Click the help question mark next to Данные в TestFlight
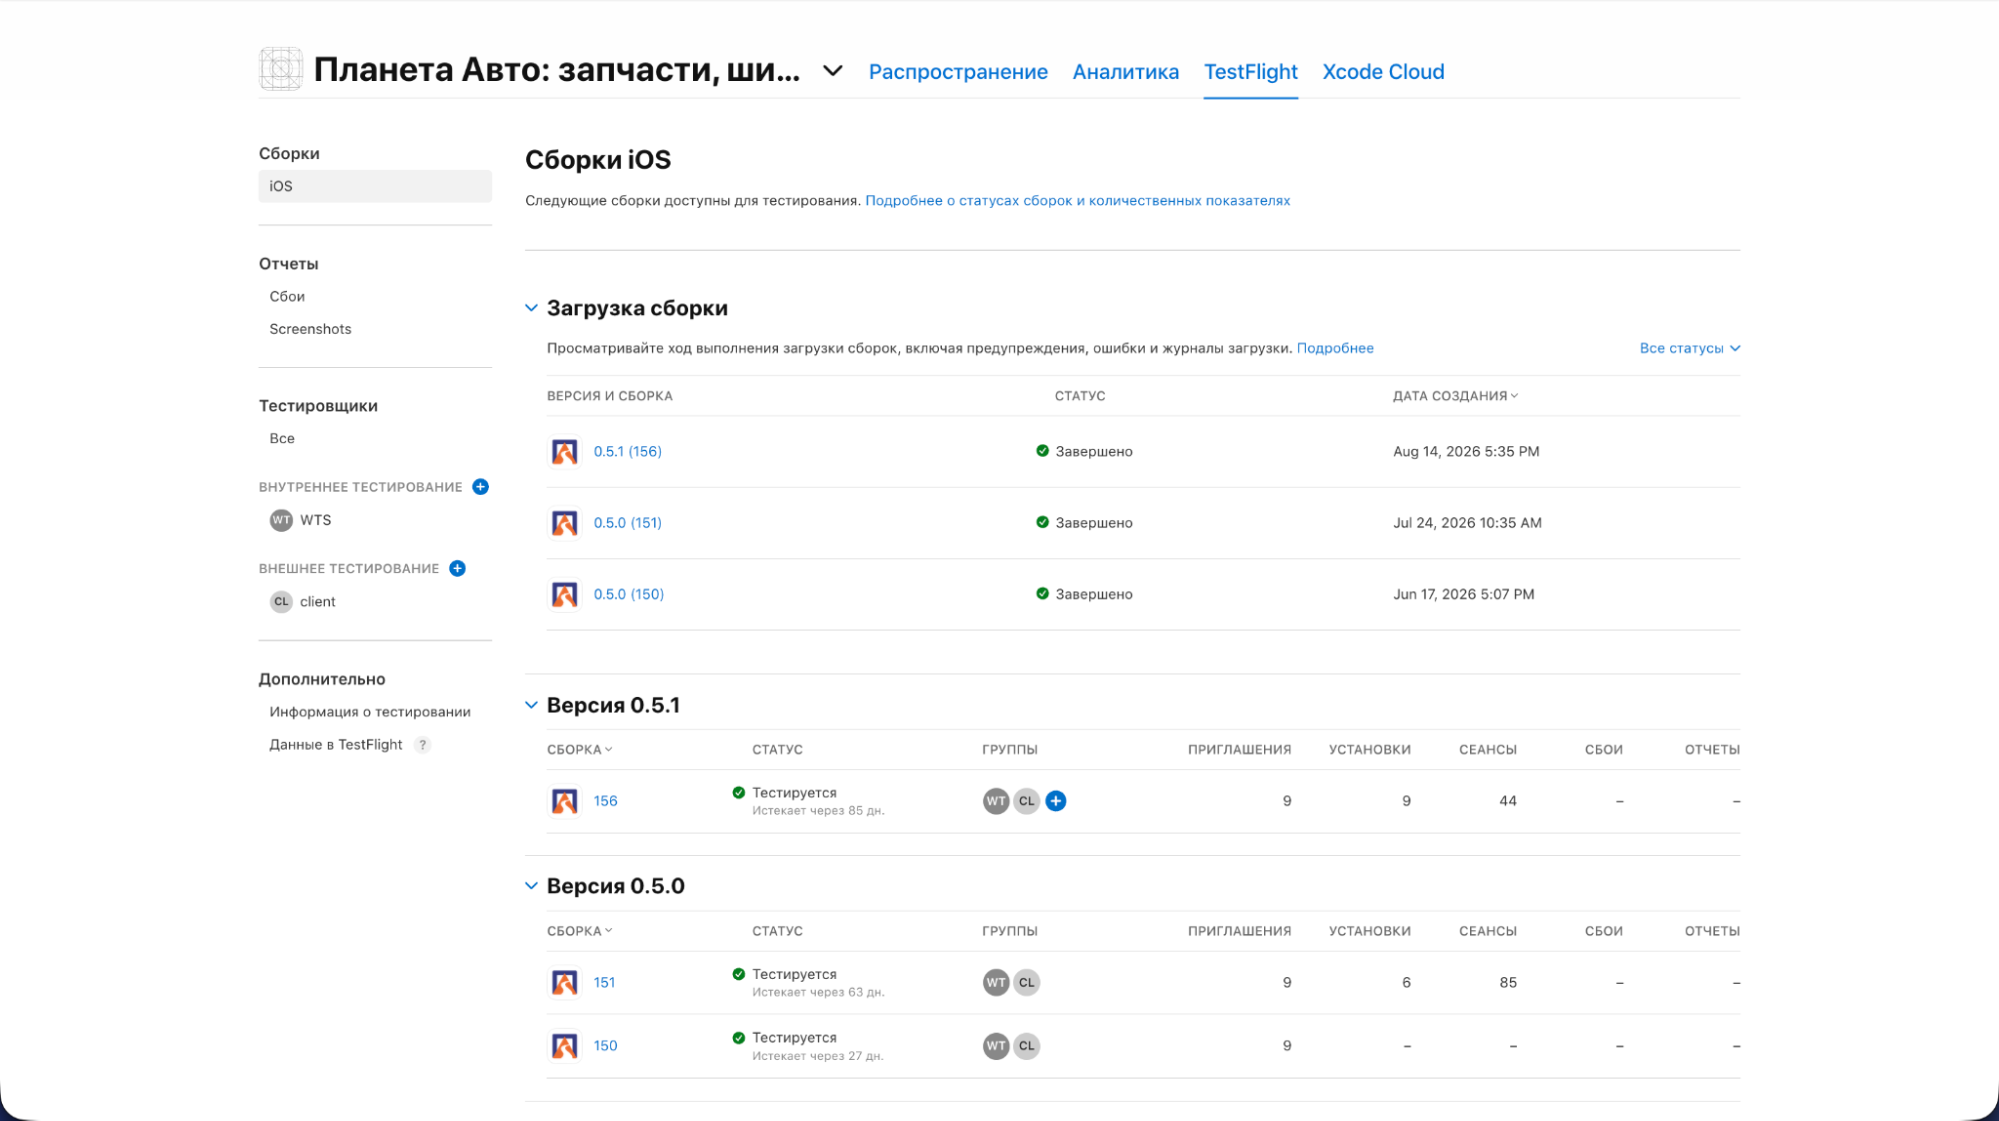Screen dimensions: 1999x1121 coord(423,744)
